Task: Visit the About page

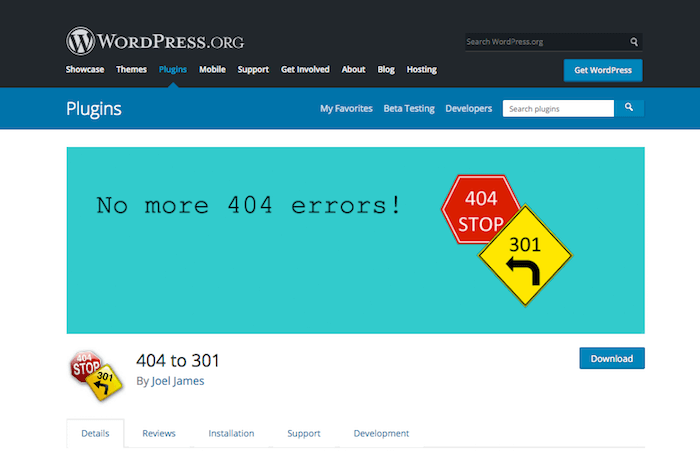Action: point(354,69)
